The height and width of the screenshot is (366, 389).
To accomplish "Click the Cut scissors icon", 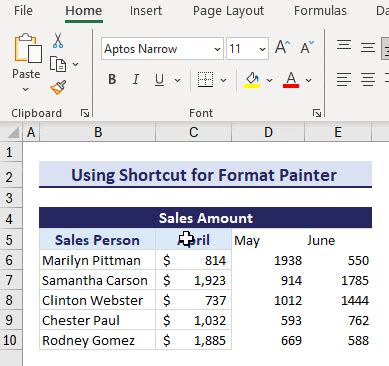I will [58, 41].
